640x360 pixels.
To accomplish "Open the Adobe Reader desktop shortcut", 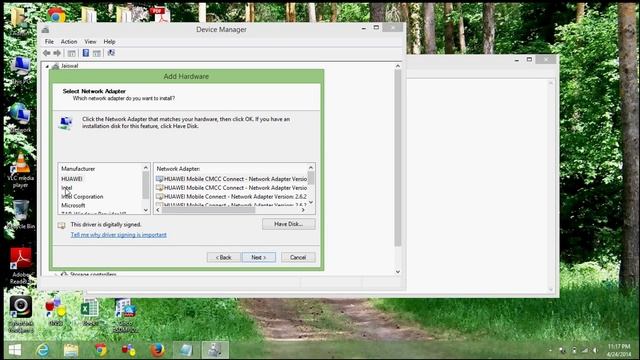I will [x=20, y=265].
